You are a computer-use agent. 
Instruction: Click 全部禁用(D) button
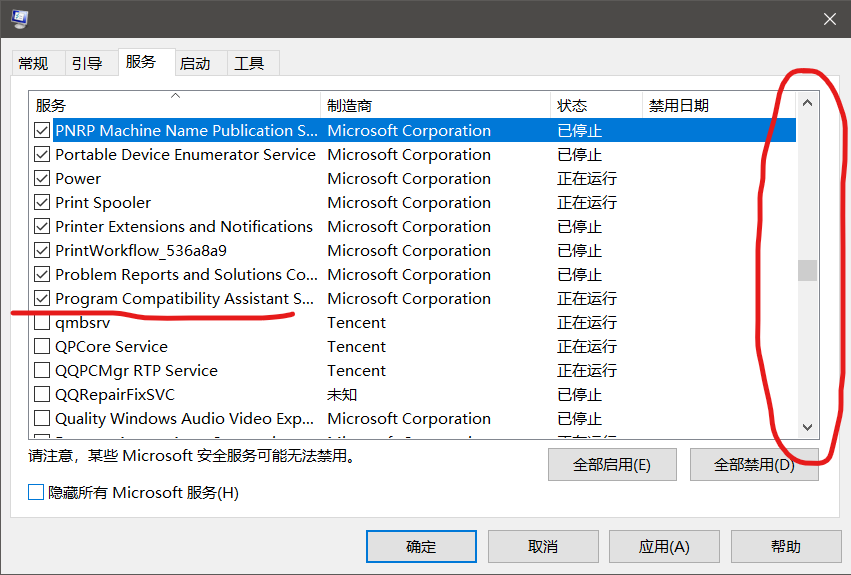pyautogui.click(x=754, y=465)
